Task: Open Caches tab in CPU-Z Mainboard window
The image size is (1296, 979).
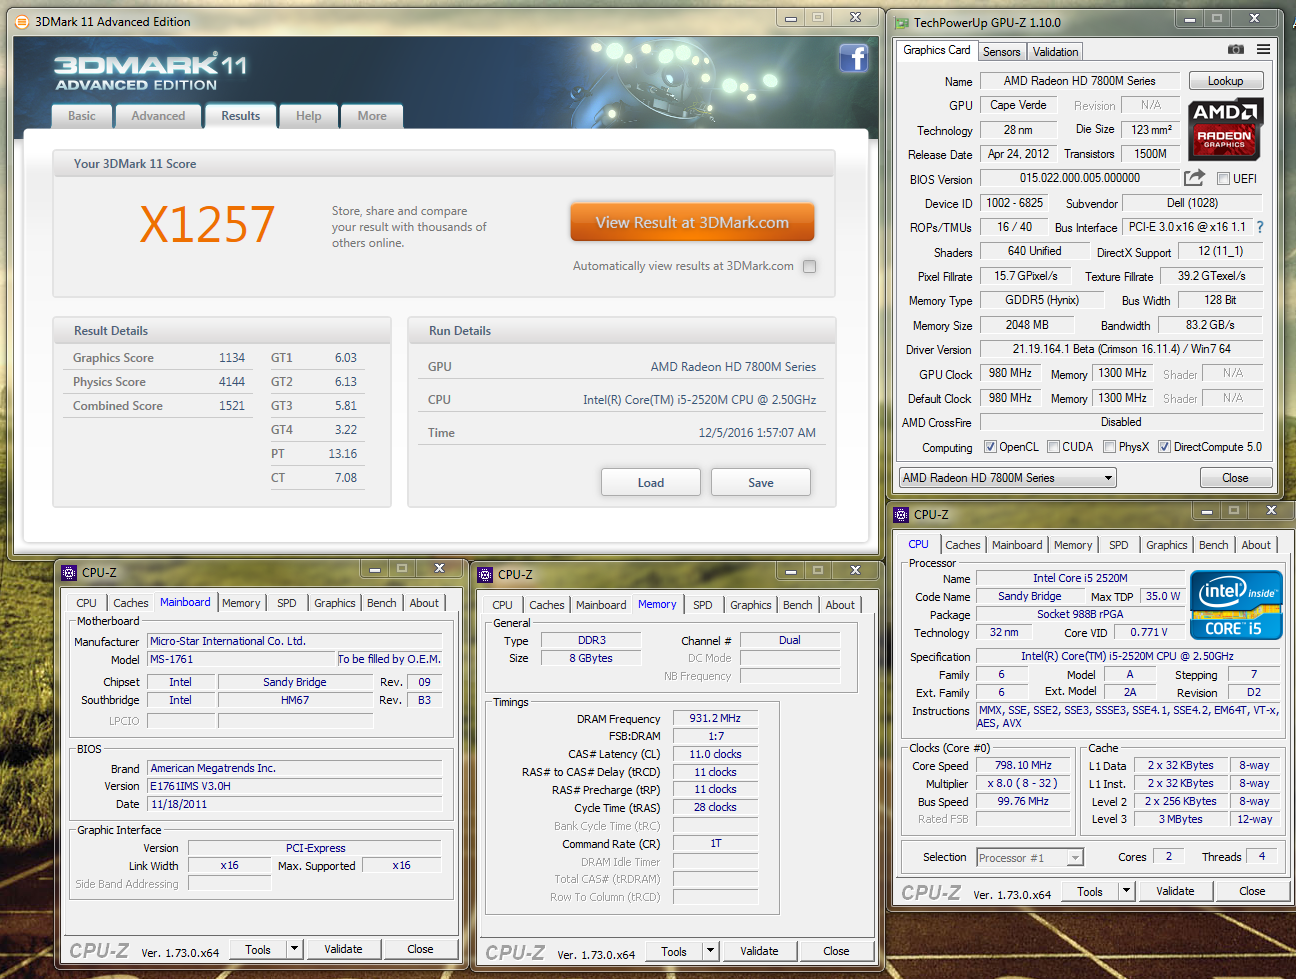Action: (131, 603)
